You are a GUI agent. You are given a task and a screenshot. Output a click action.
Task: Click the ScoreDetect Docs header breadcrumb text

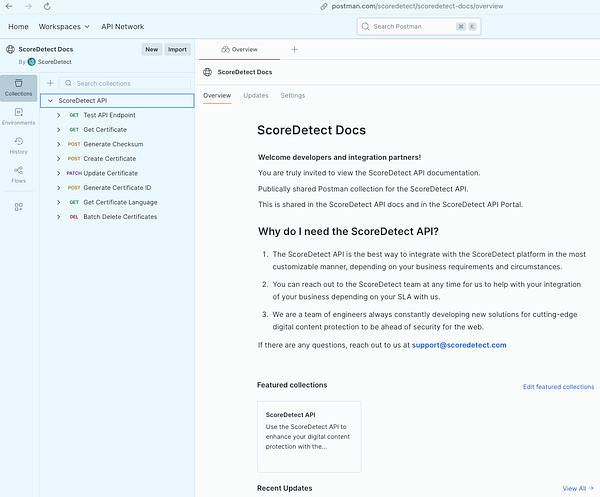click(245, 72)
